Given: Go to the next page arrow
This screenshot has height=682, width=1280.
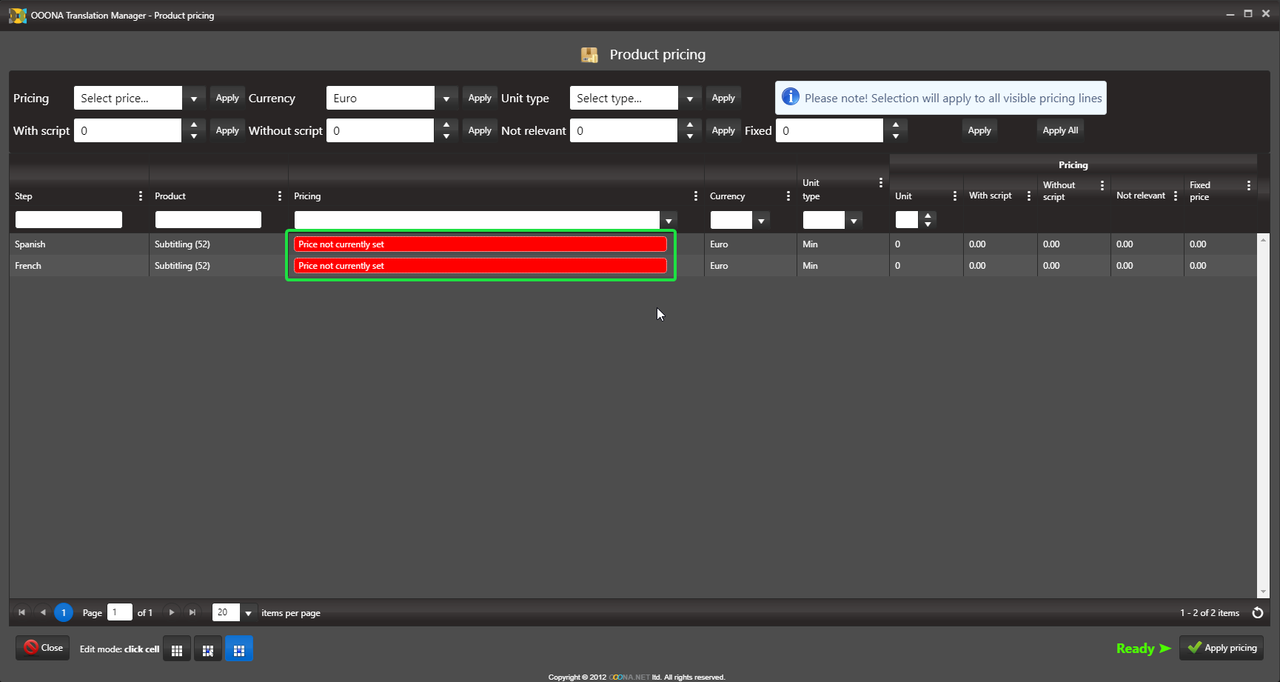Looking at the screenshot, I should click(172, 612).
